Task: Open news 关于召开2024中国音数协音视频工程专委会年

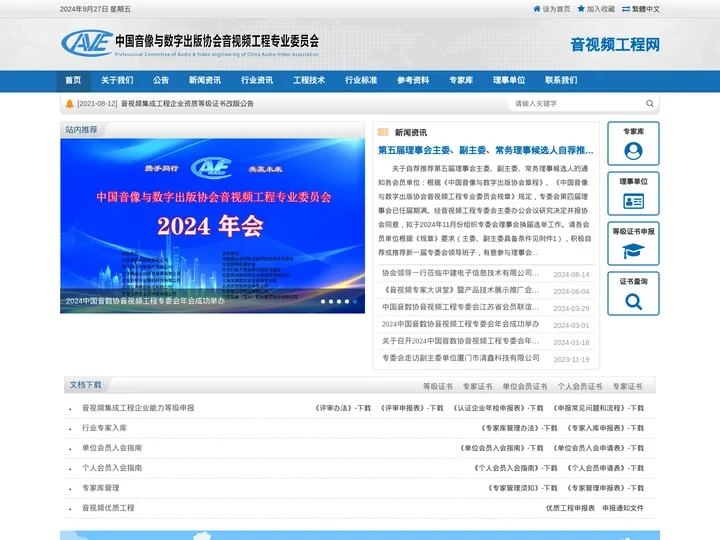Action: pyautogui.click(x=461, y=341)
